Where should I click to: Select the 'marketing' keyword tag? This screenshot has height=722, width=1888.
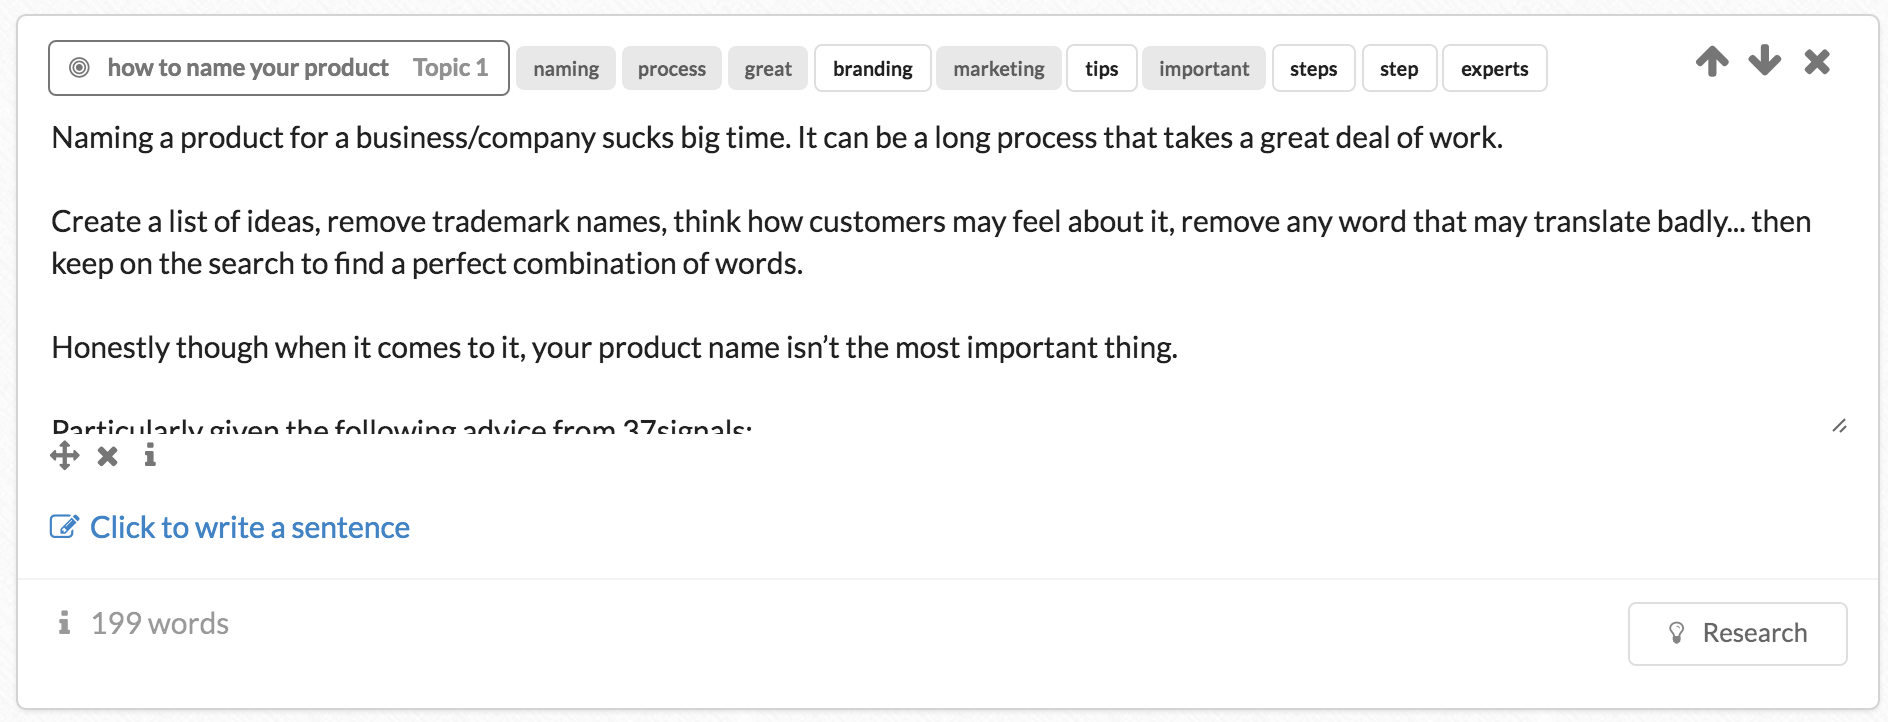tap(999, 68)
